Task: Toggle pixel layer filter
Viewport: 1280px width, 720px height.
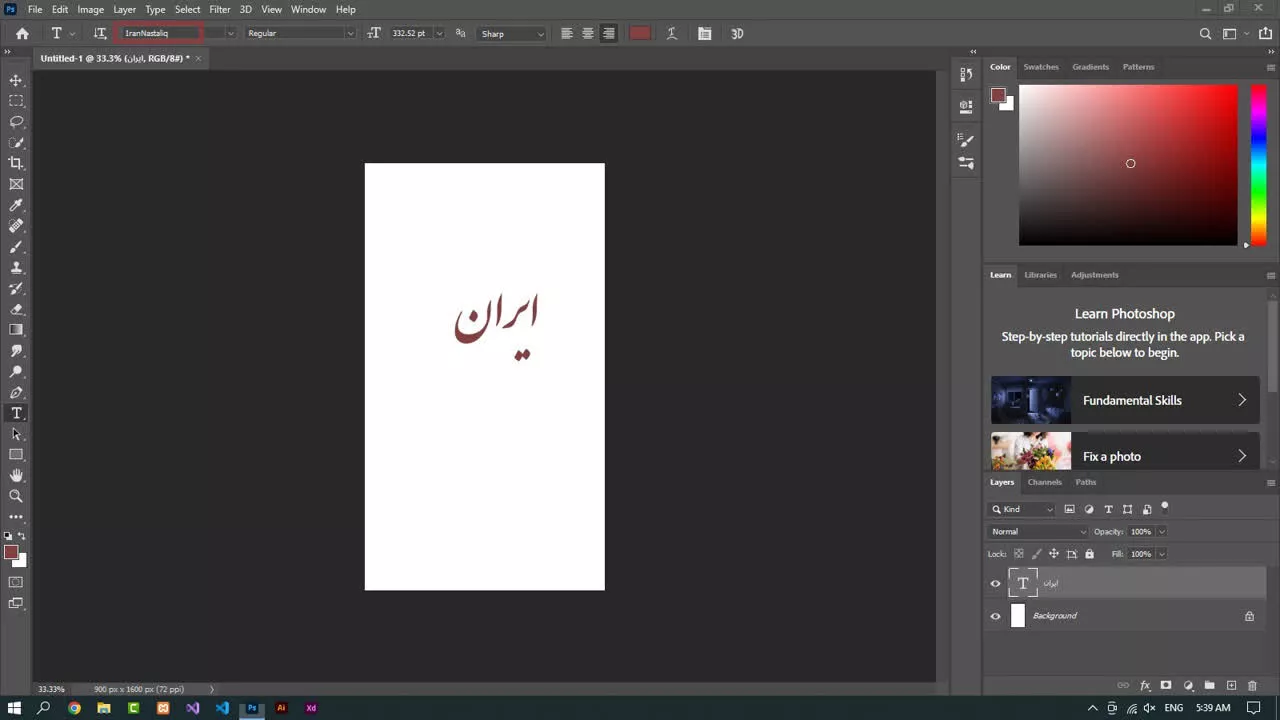Action: tap(1069, 509)
